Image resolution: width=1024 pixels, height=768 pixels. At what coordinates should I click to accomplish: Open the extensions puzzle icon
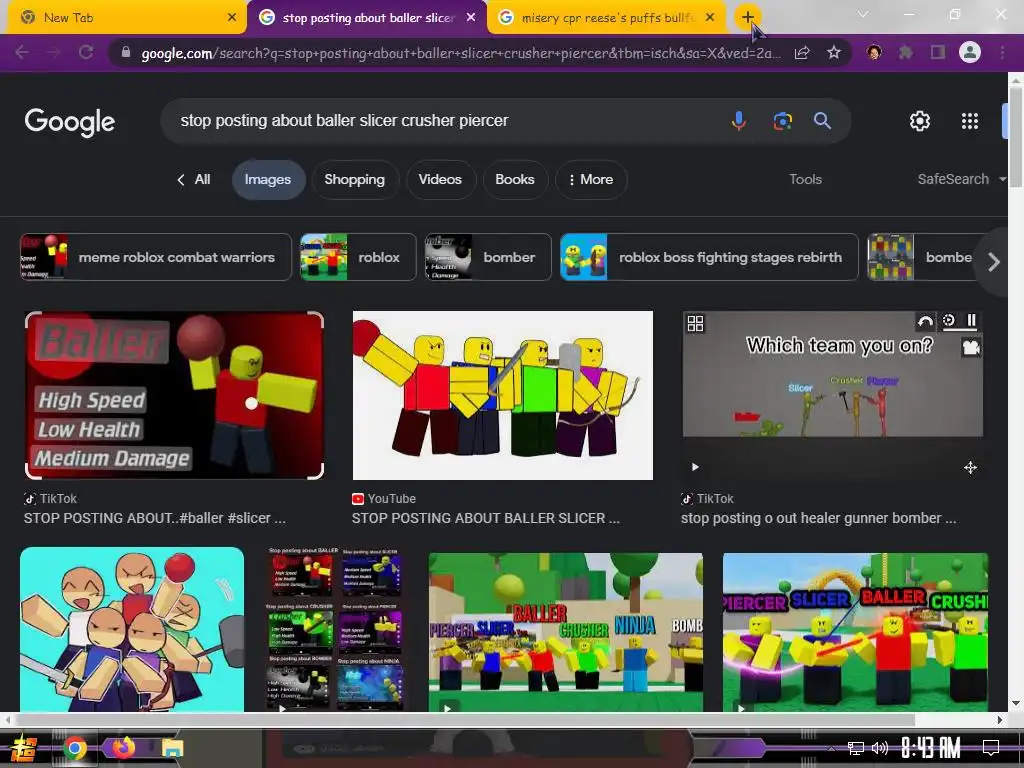click(x=906, y=52)
